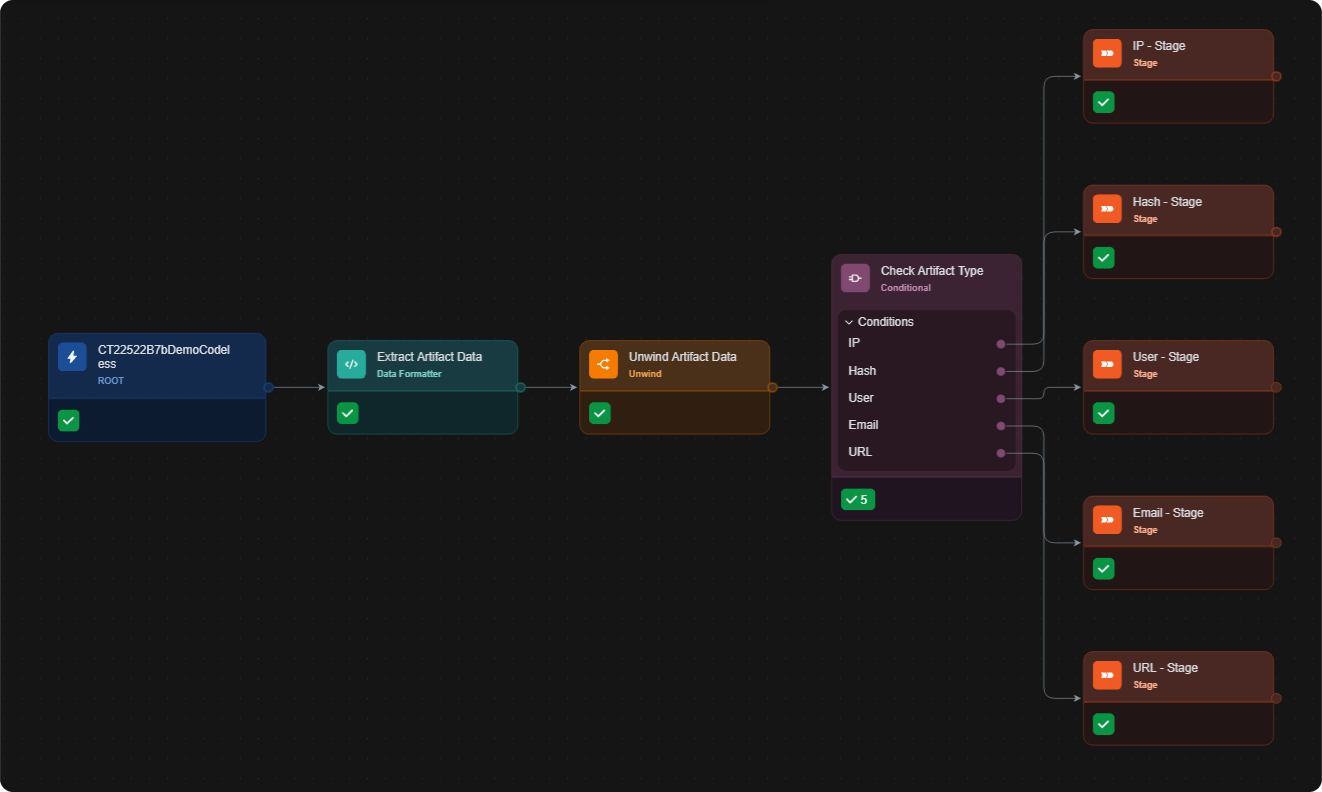
Task: Click the green checkmark on User - Stage
Action: (1103, 413)
